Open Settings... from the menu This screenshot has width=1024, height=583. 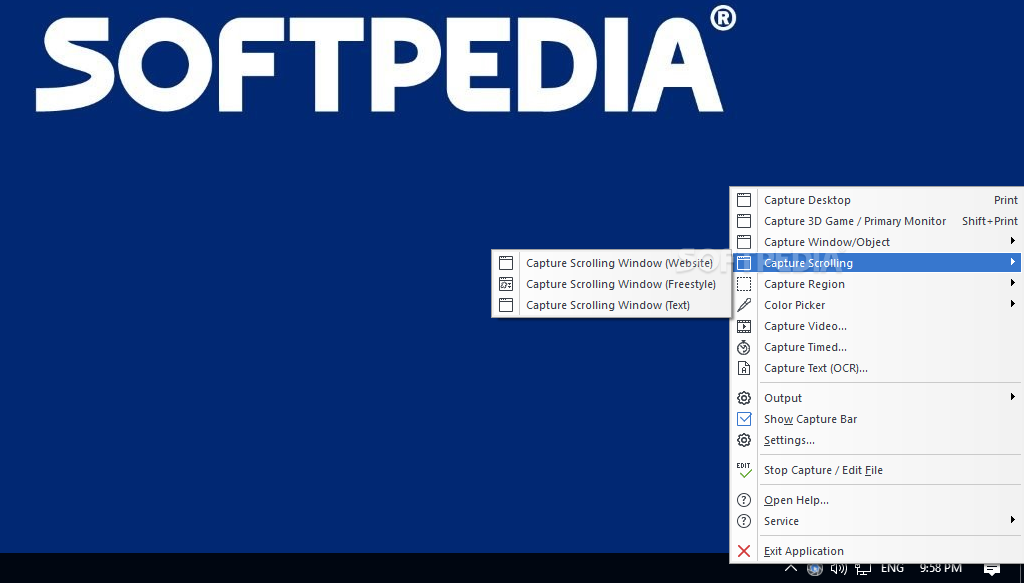pos(876,440)
